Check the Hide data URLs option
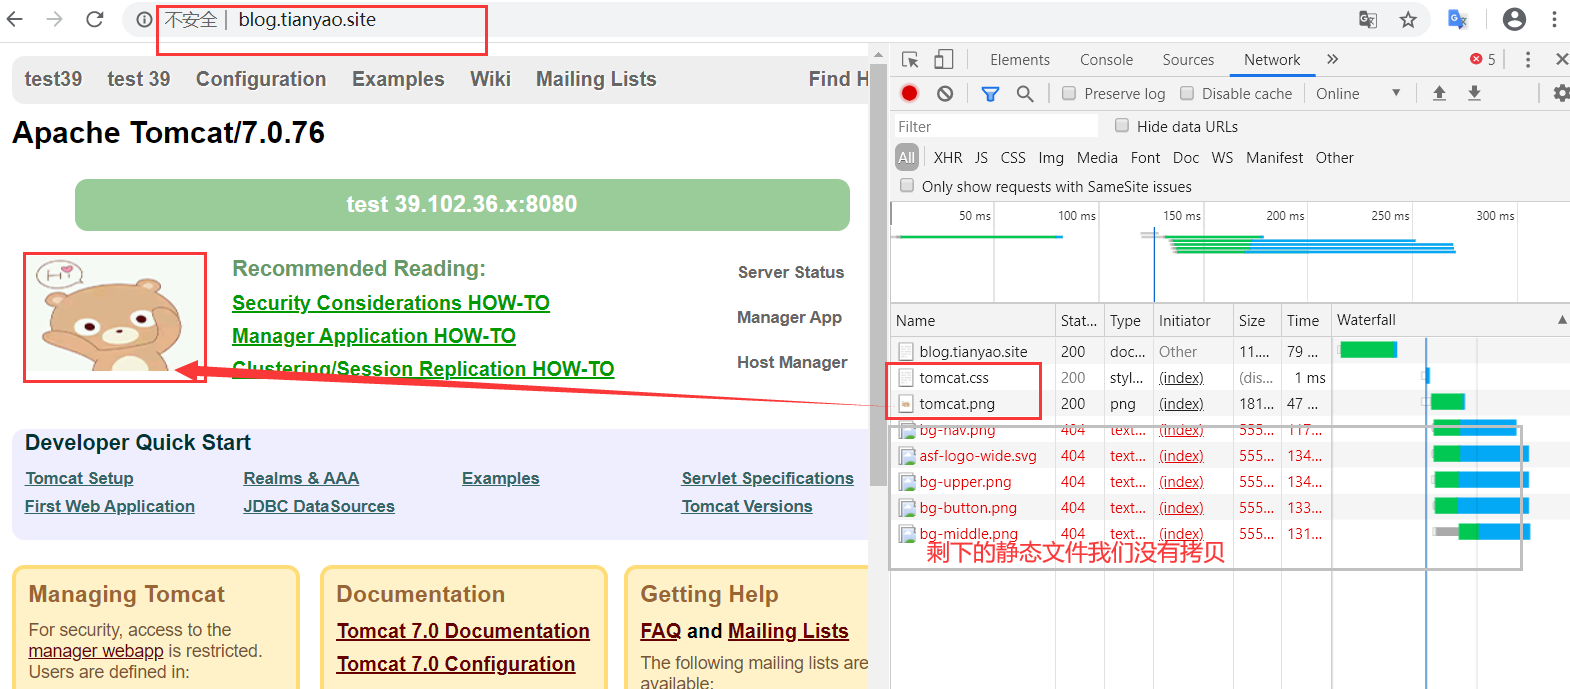The width and height of the screenshot is (1570, 689). [x=1122, y=126]
